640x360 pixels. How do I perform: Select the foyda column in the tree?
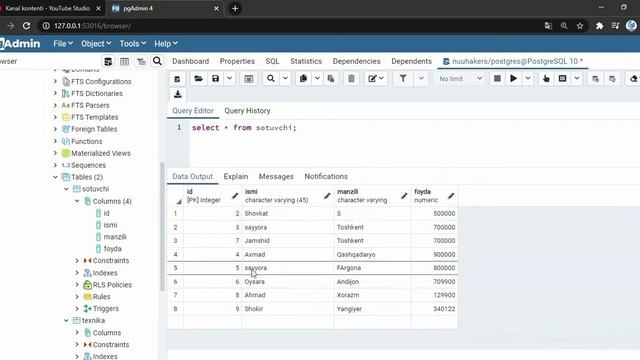coord(112,249)
